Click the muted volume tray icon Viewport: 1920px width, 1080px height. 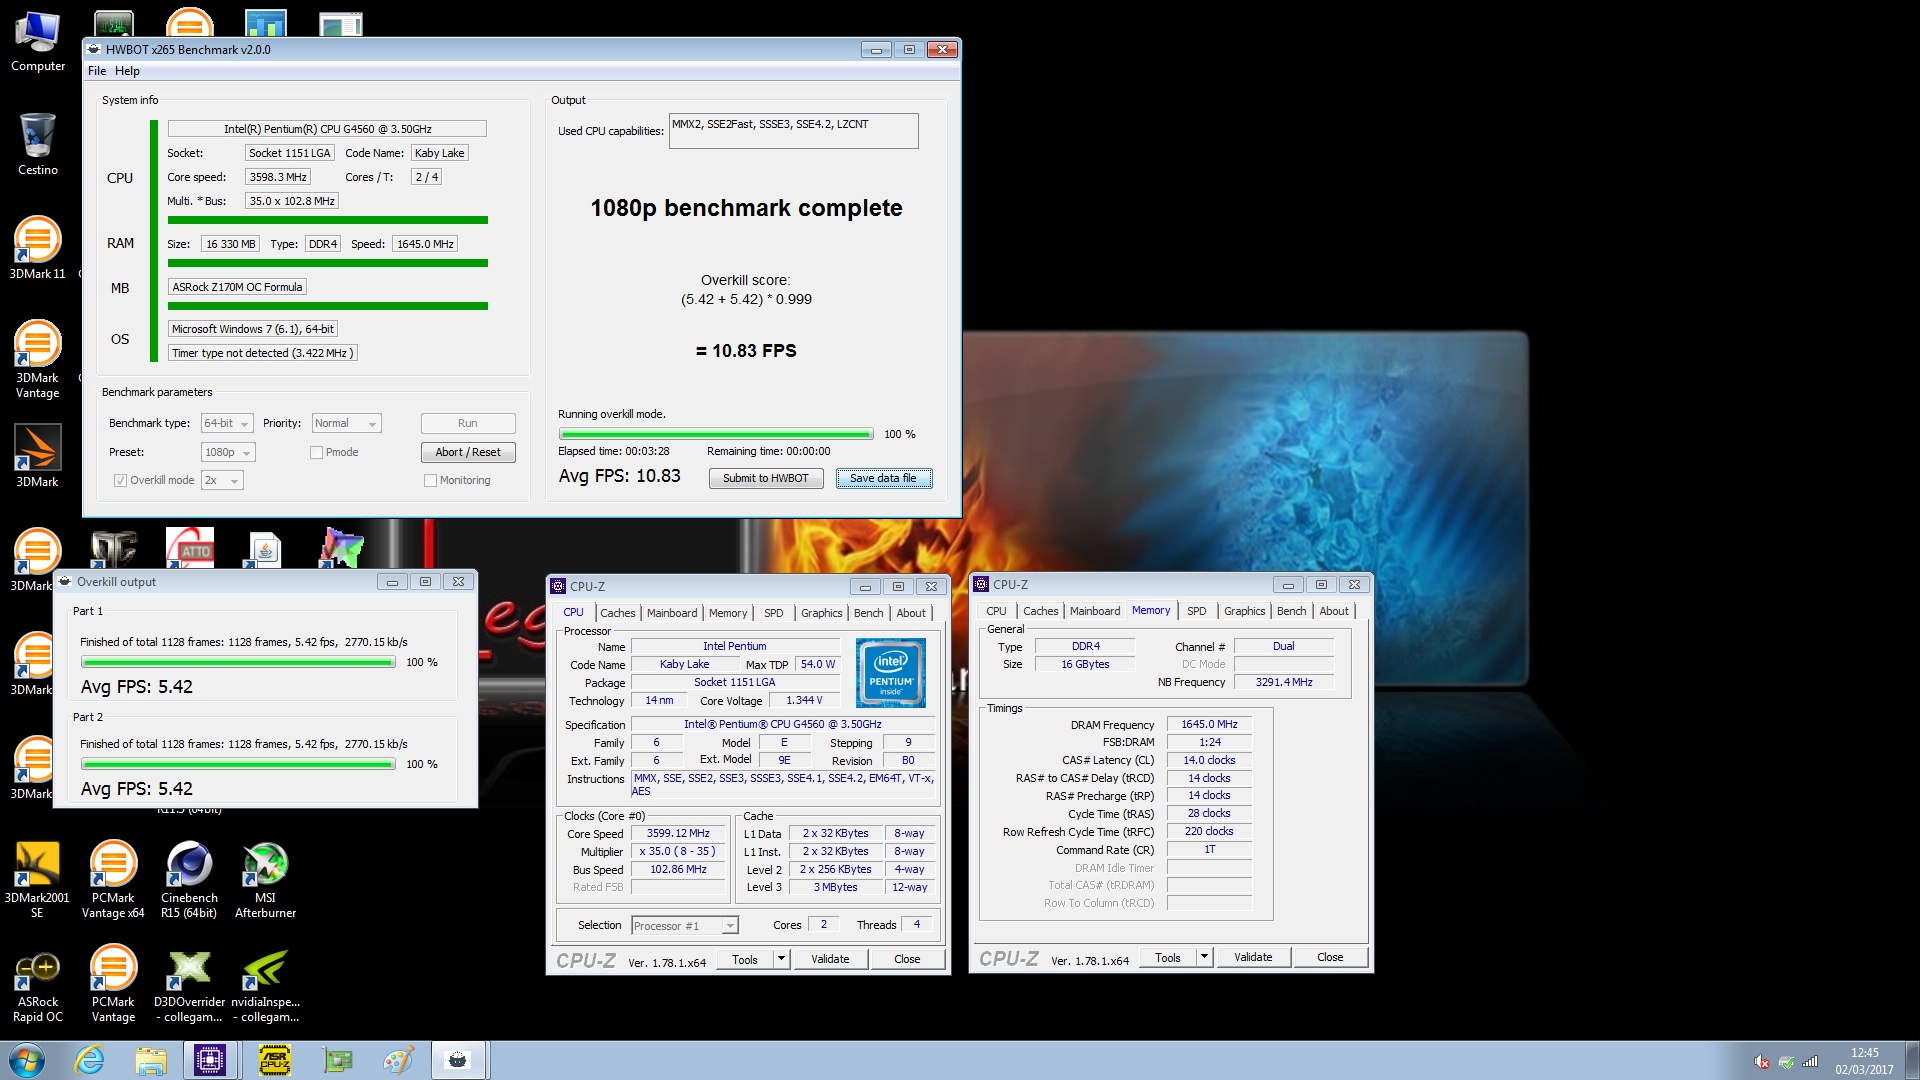(x=1762, y=1062)
